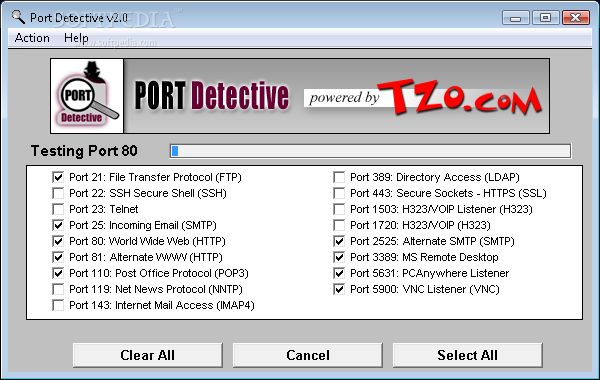Click the Select All button

(x=468, y=355)
